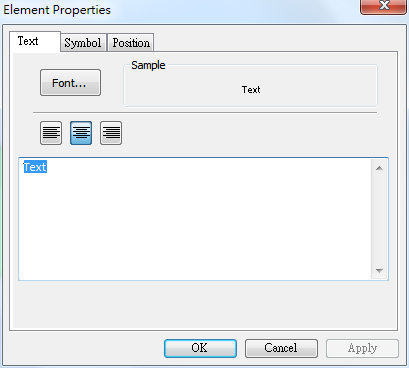Click the text box scrollbar track
The width and height of the screenshot is (409, 368).
pos(379,219)
